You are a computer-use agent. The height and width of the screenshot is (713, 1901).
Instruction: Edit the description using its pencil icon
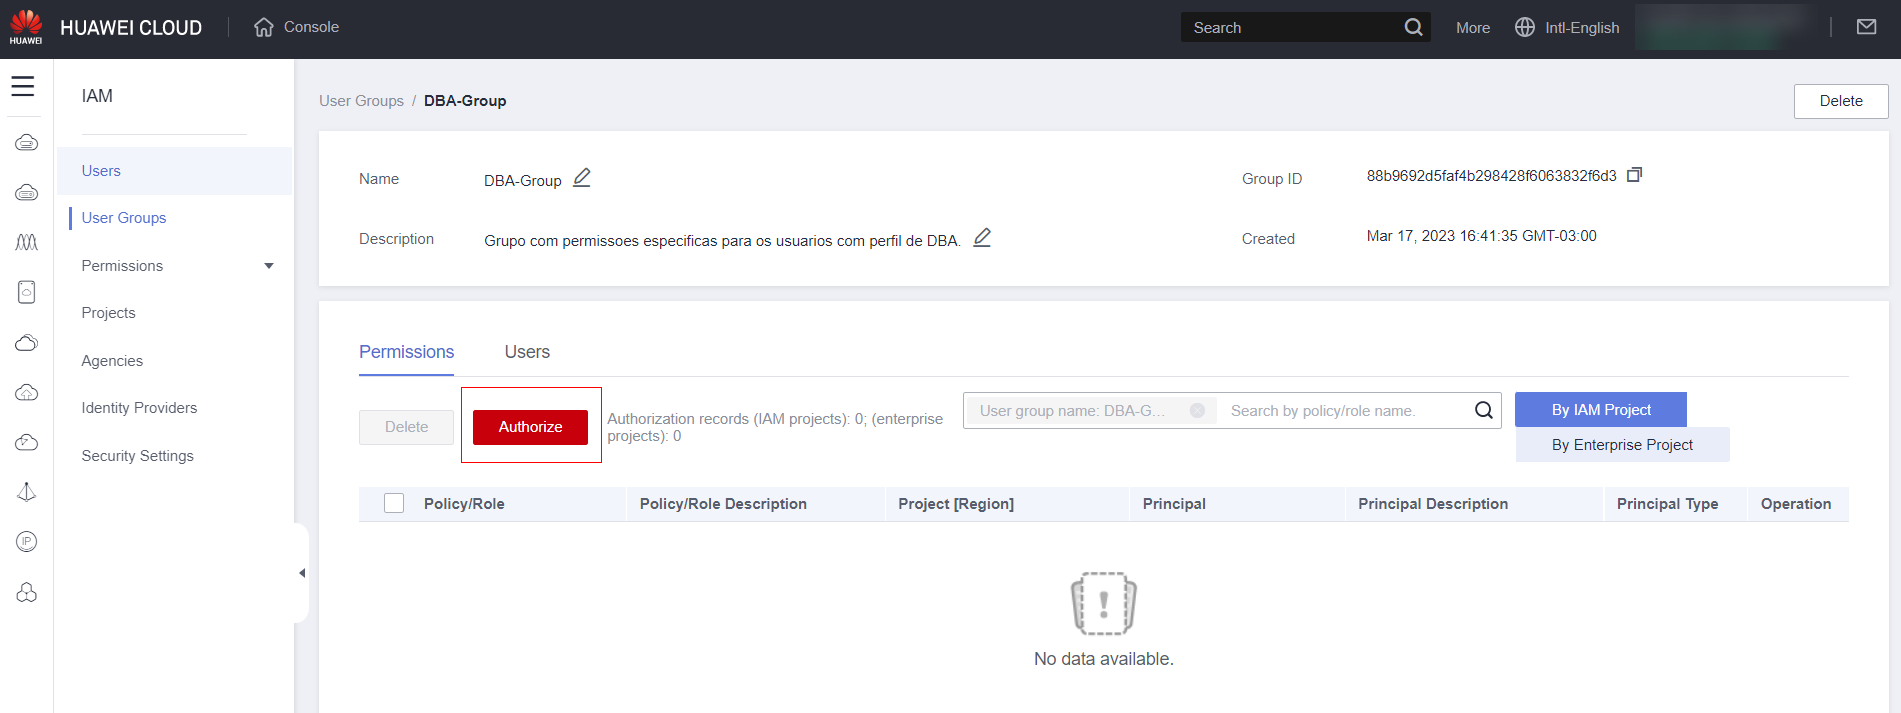pos(982,238)
